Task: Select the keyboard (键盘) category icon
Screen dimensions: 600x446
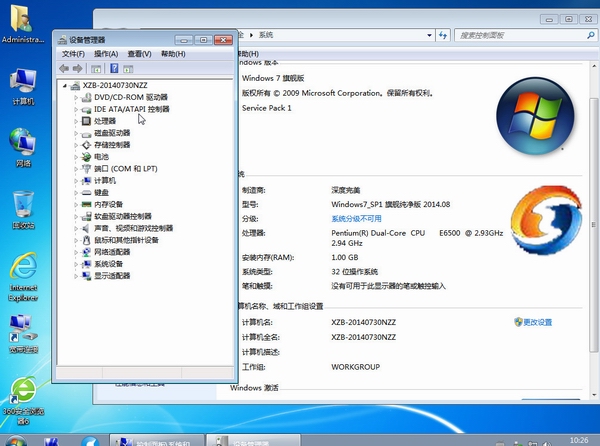Action: click(86, 192)
